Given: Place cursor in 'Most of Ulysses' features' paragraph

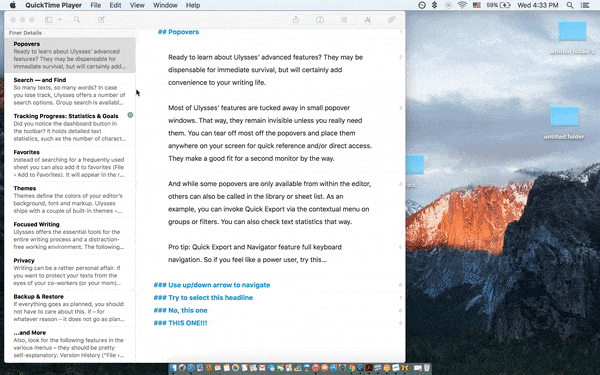Looking at the screenshot, I should [x=270, y=133].
